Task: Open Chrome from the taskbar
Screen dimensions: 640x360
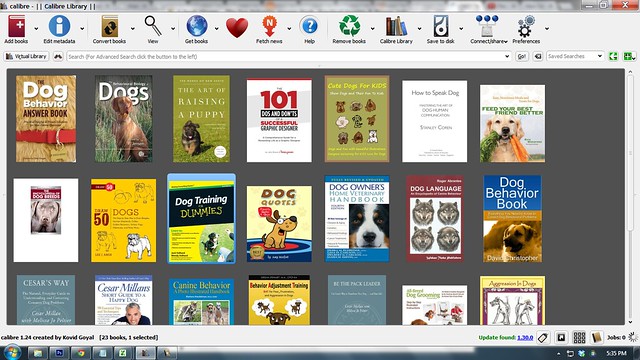Action: (x=80, y=353)
